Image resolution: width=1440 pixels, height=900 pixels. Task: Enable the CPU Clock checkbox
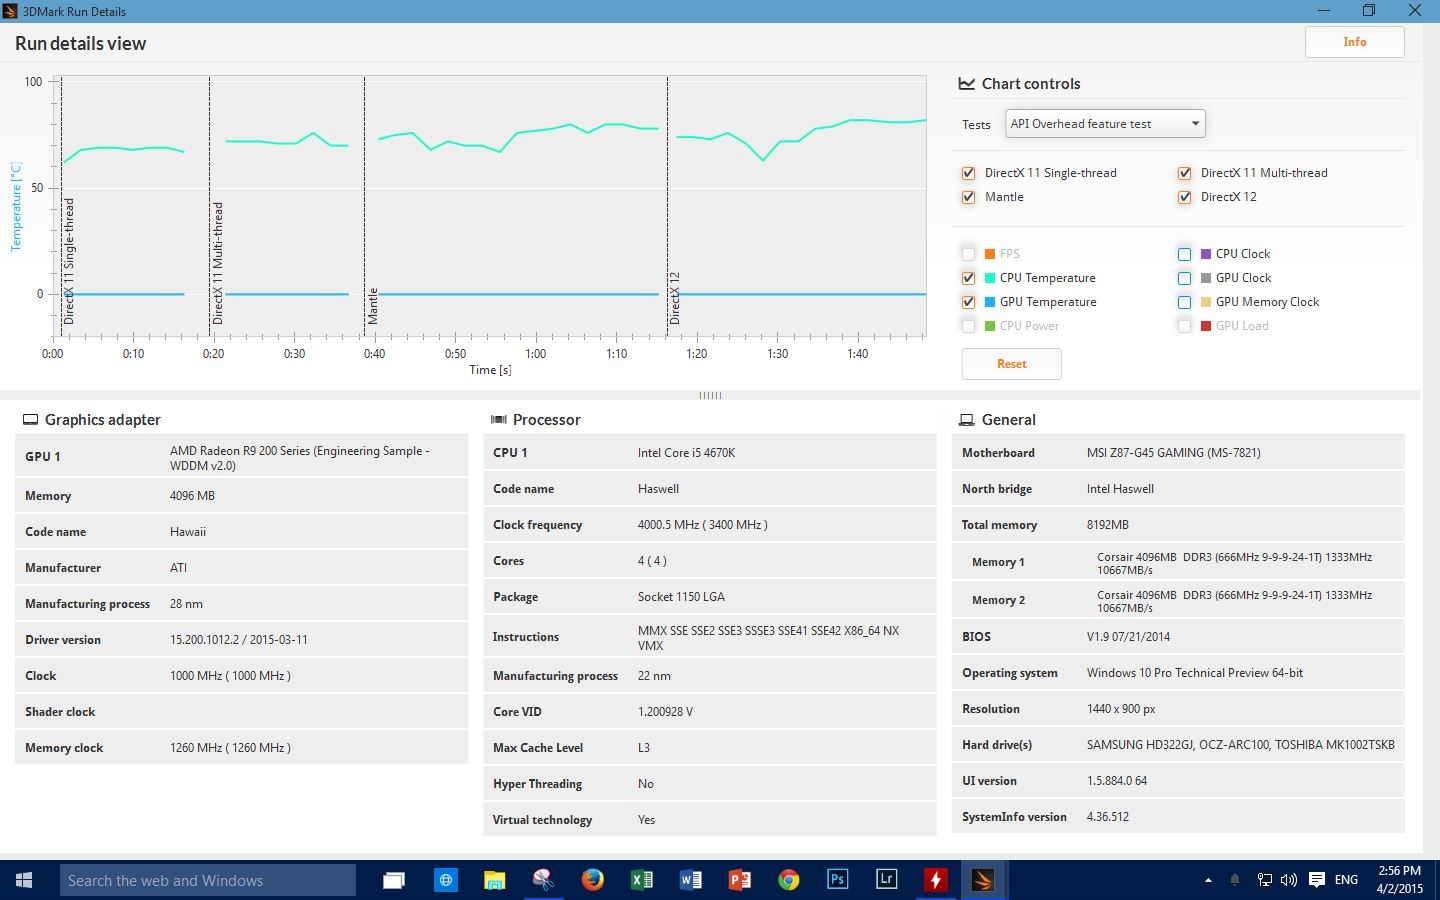(x=1184, y=254)
